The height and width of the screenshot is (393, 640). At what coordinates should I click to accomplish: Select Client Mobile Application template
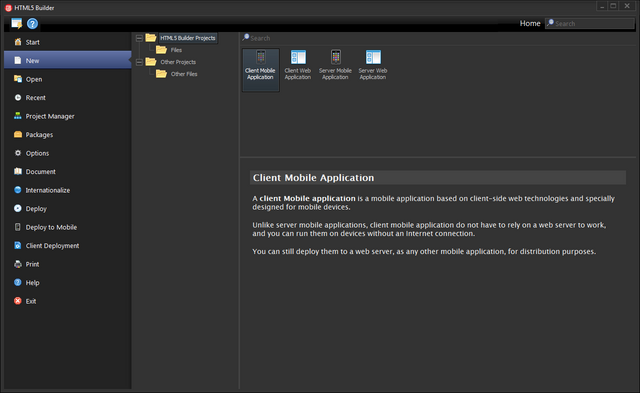(260, 70)
